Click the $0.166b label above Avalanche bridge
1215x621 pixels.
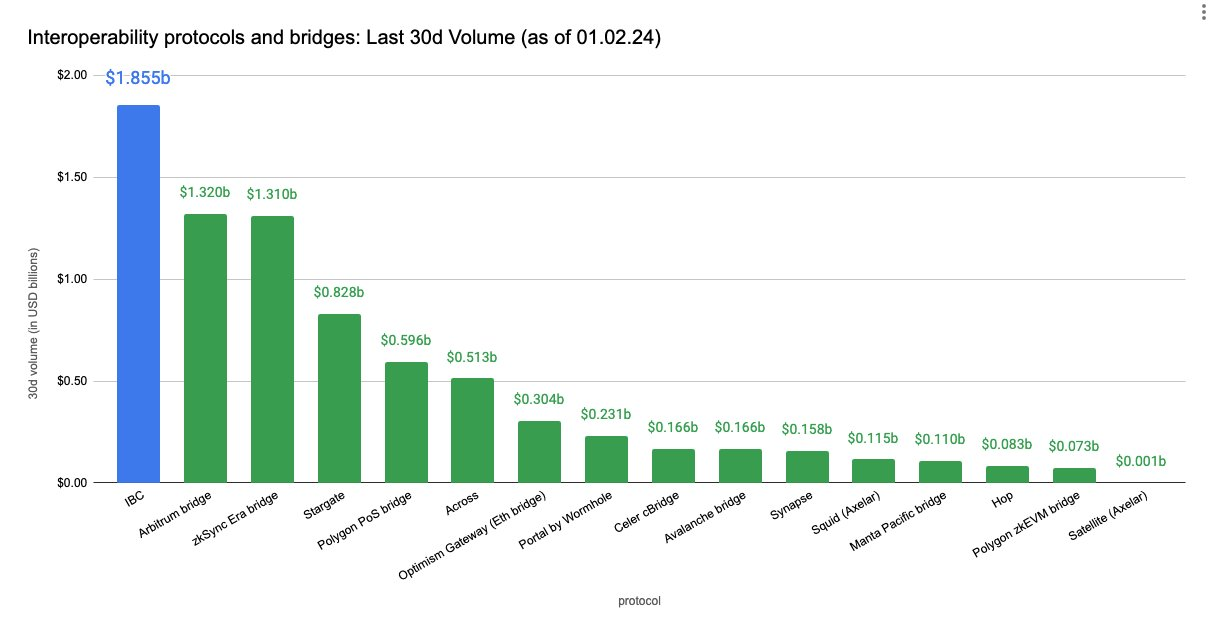pos(740,427)
